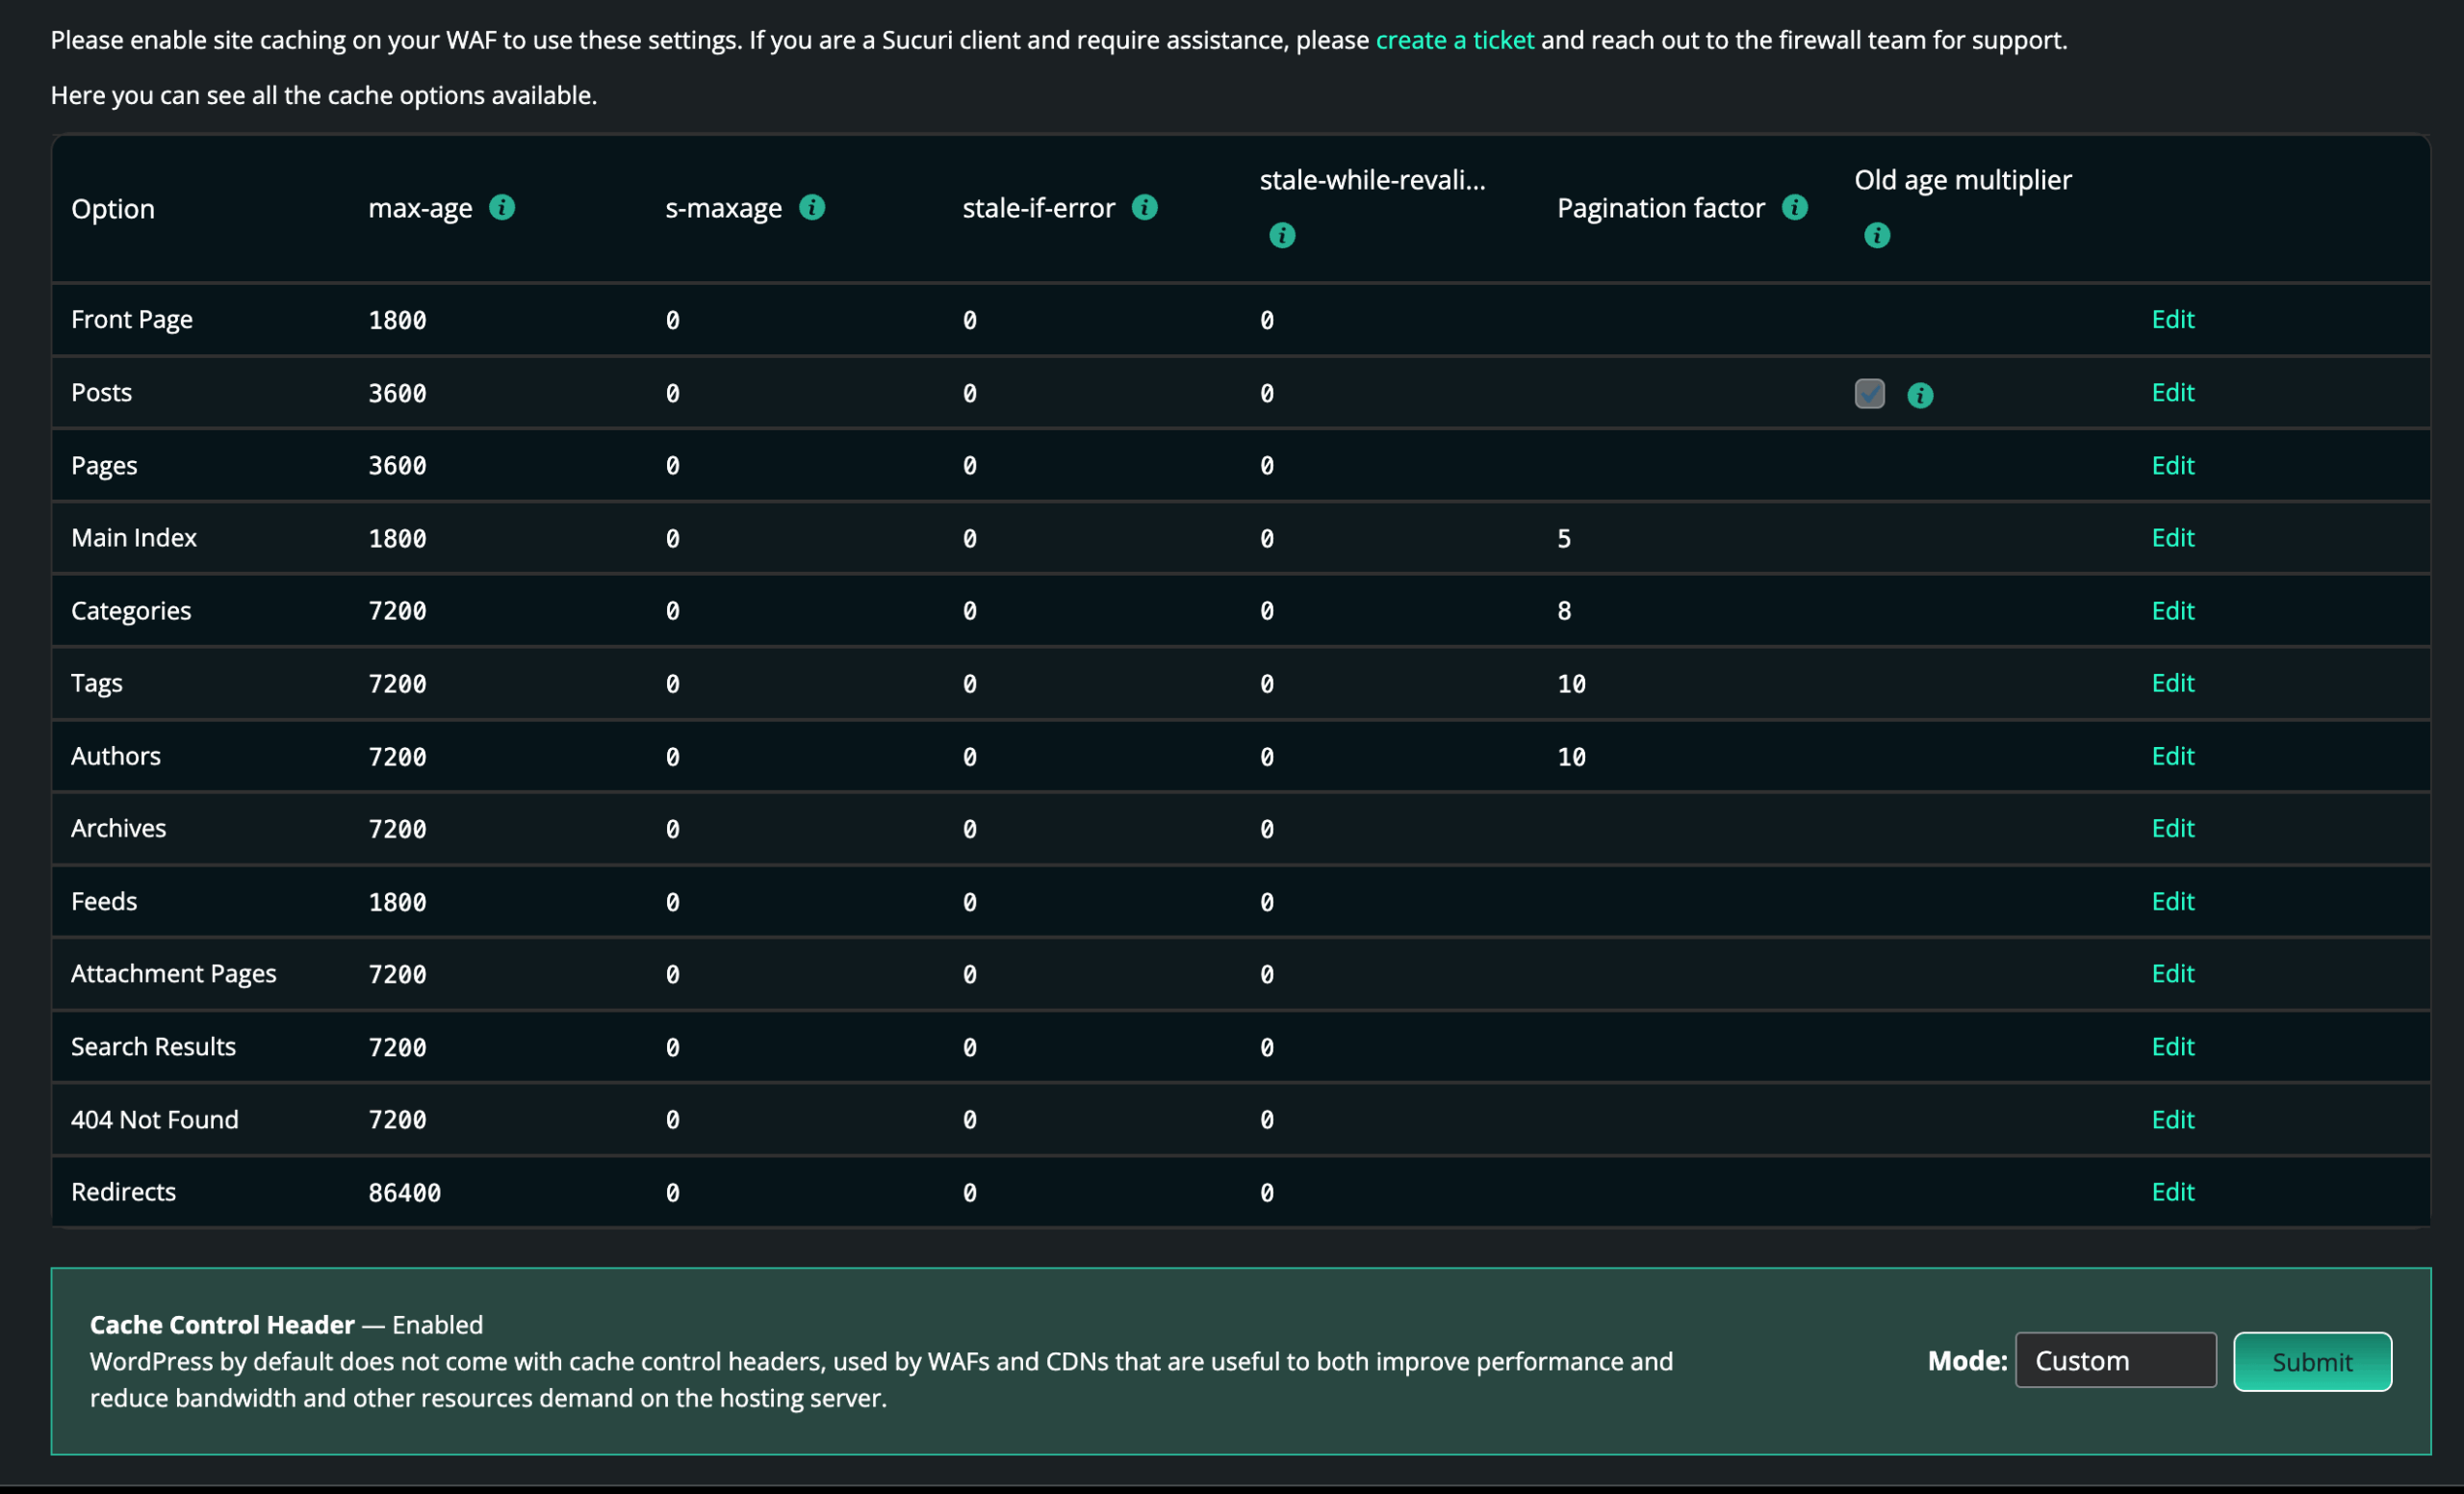Edit the Categories cache option
Image resolution: width=2464 pixels, height=1494 pixels.
point(2173,610)
